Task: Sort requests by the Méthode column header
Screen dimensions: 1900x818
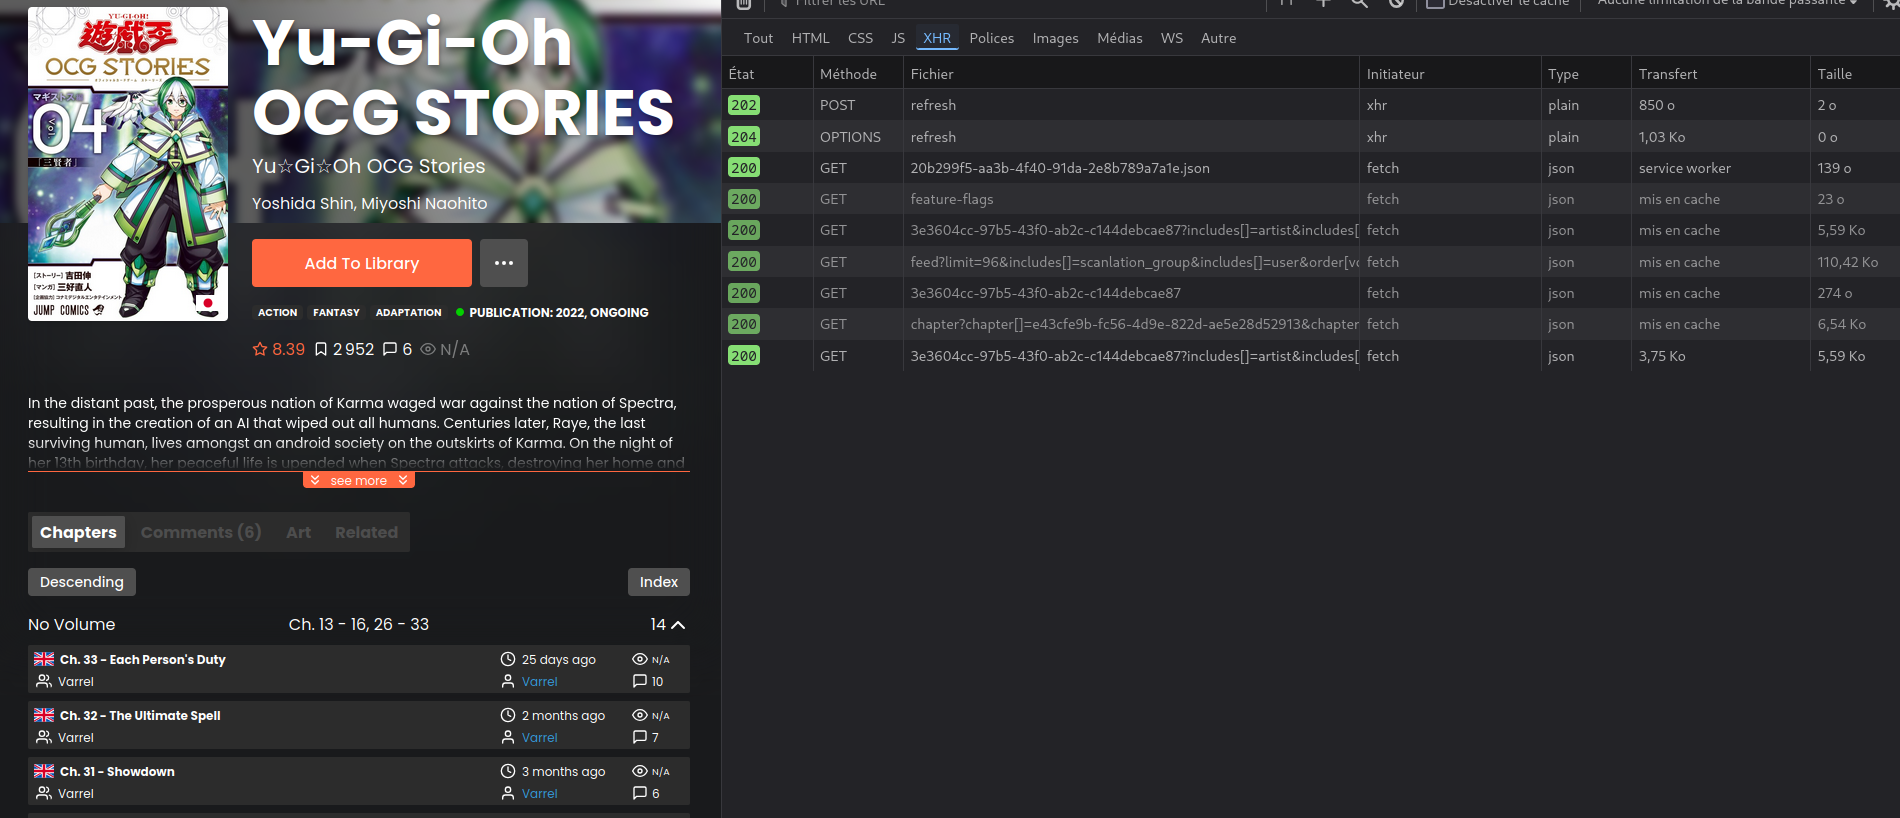Action: tap(858, 74)
